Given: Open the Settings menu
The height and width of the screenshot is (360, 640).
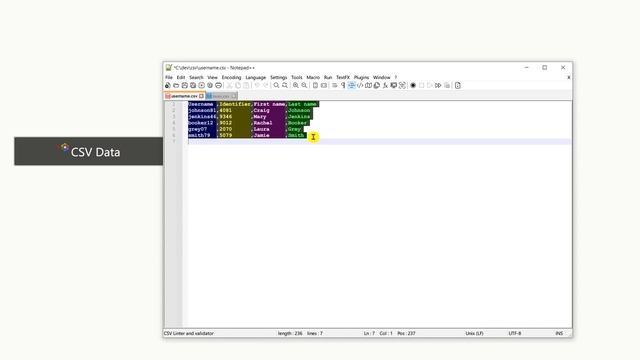Looking at the screenshot, I should 279,77.
